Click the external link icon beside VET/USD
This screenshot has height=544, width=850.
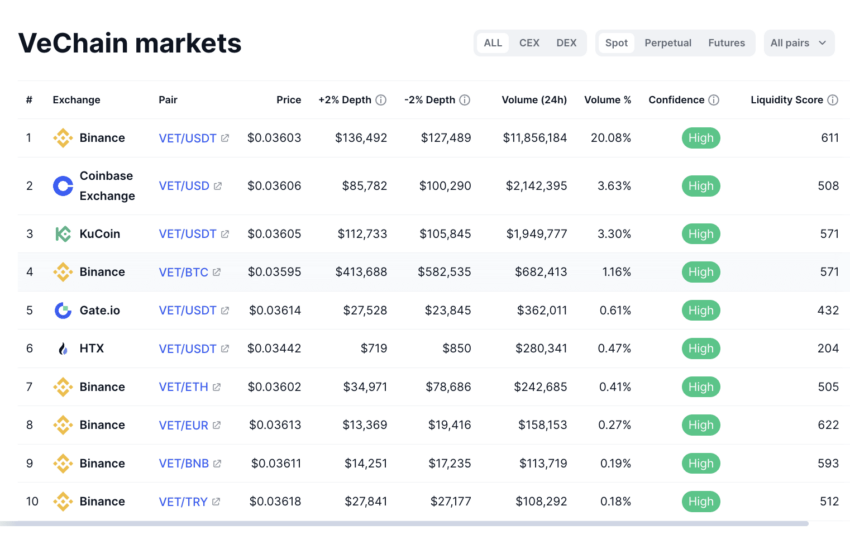tap(217, 186)
